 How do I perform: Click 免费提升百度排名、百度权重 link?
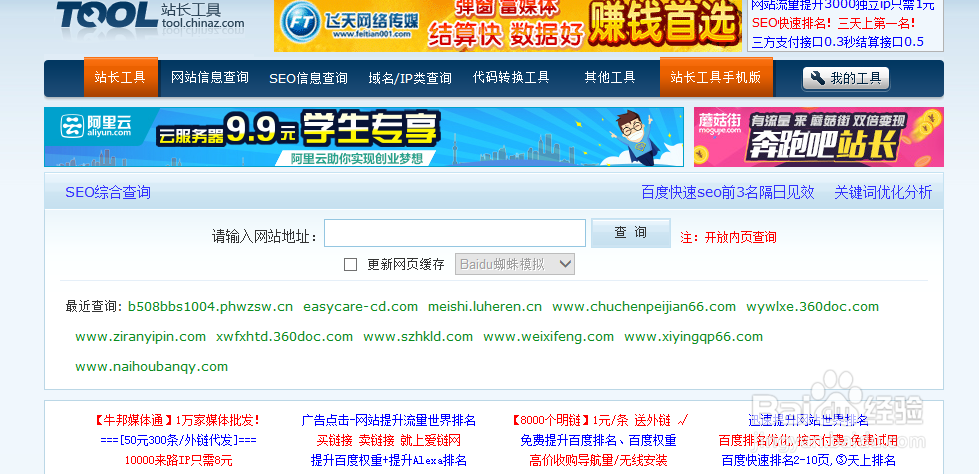(598, 440)
